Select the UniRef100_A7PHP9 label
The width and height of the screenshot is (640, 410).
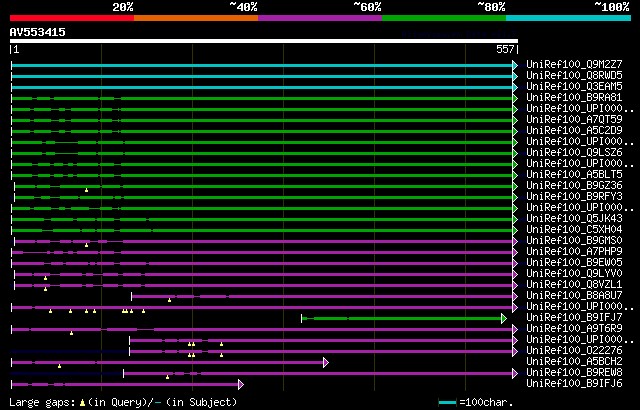coord(574,252)
